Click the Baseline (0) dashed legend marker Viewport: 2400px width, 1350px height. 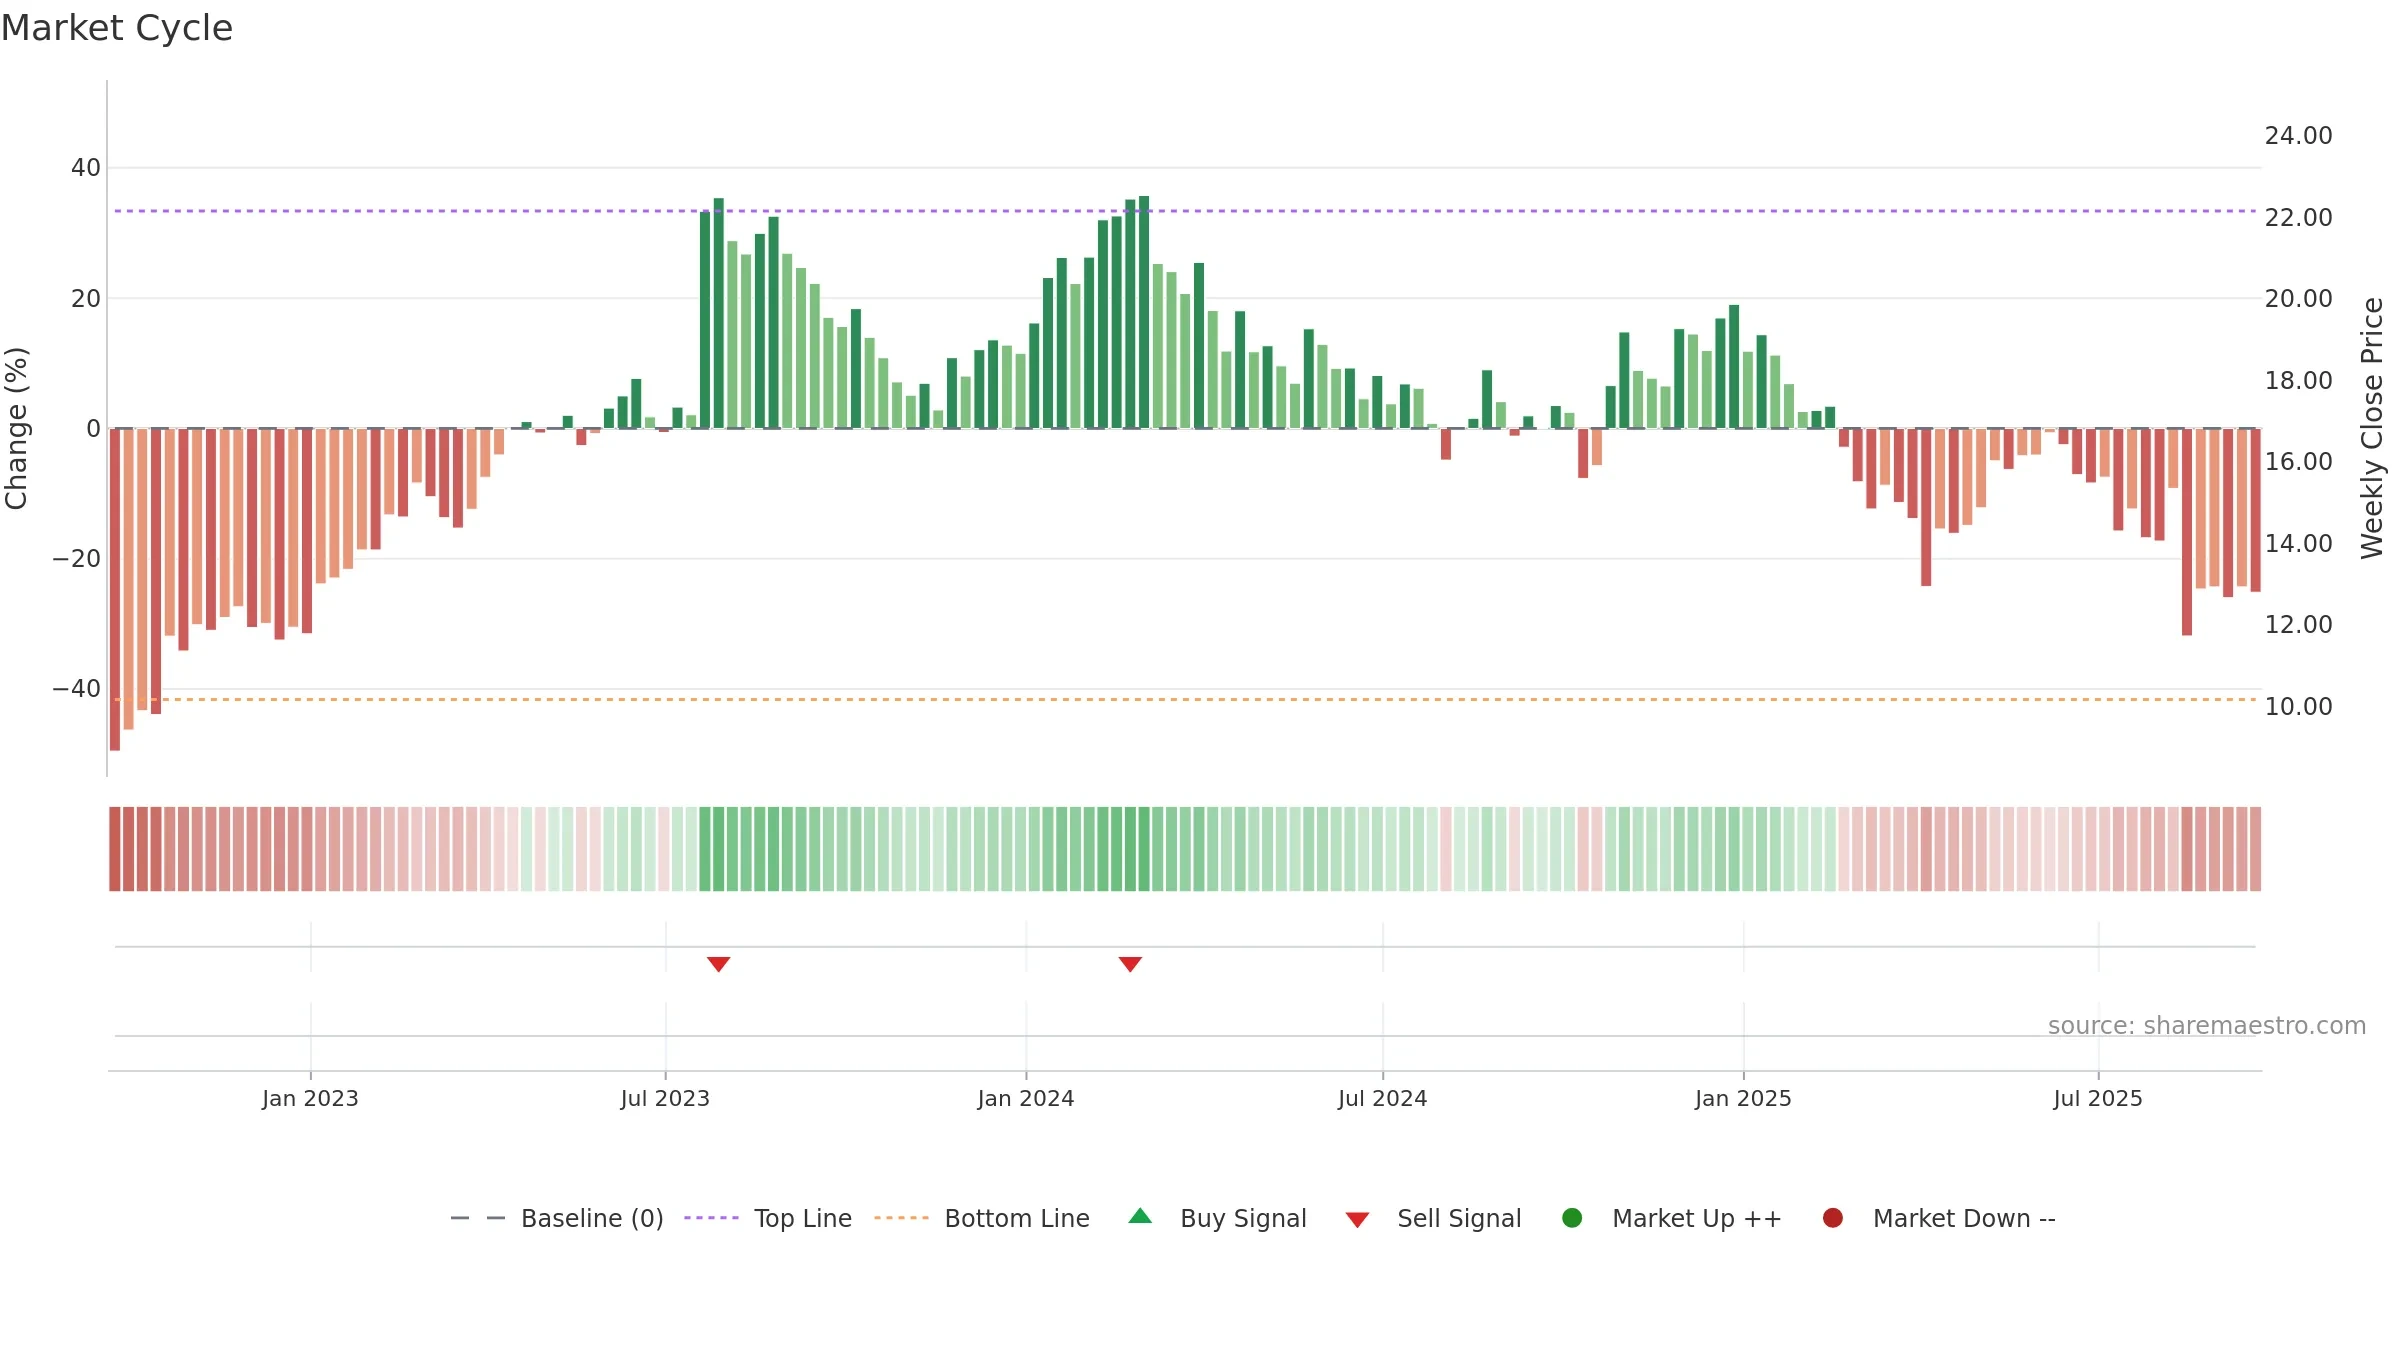(x=478, y=1218)
